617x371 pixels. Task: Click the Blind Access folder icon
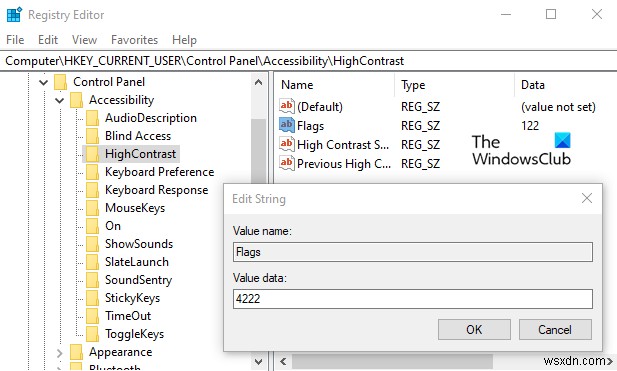pyautogui.click(x=92, y=136)
